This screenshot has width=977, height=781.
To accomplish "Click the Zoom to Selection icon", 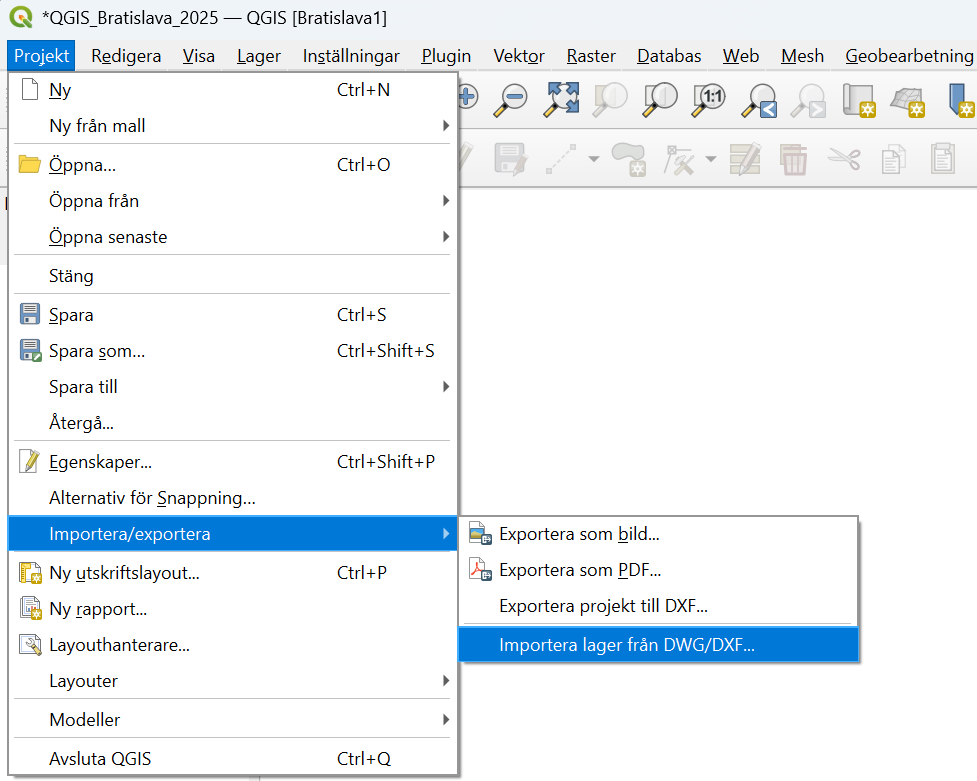I will click(x=610, y=100).
